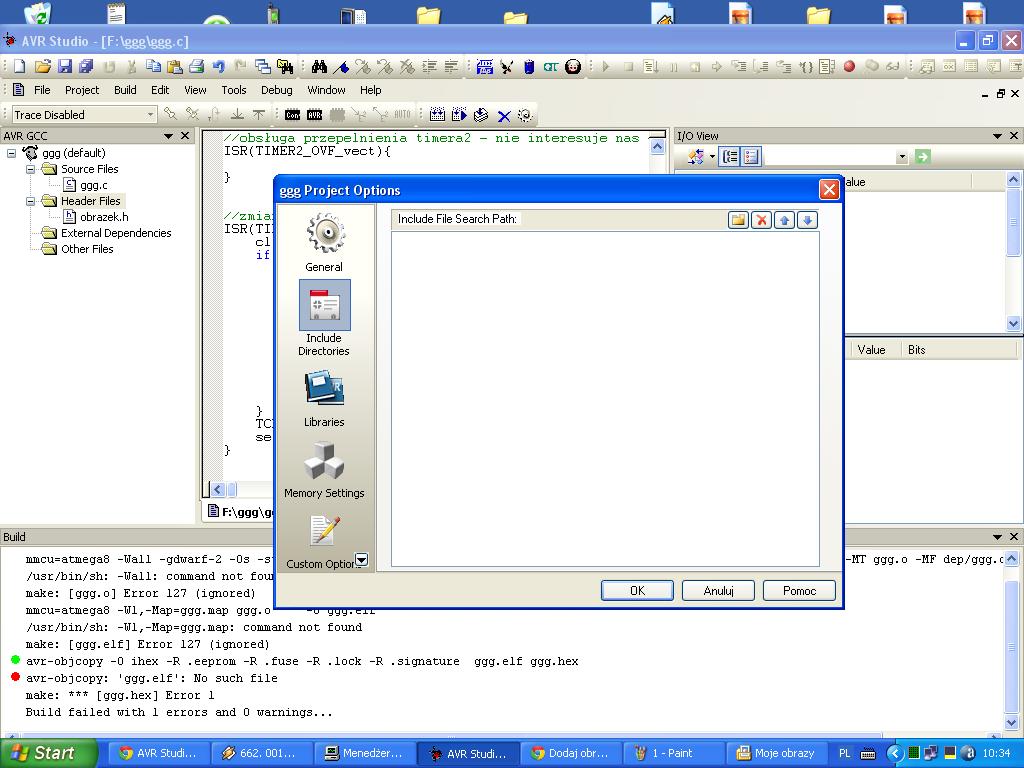The width and height of the screenshot is (1024, 768).
Task: Click the red breakpoint circle icon
Action: tap(849, 66)
